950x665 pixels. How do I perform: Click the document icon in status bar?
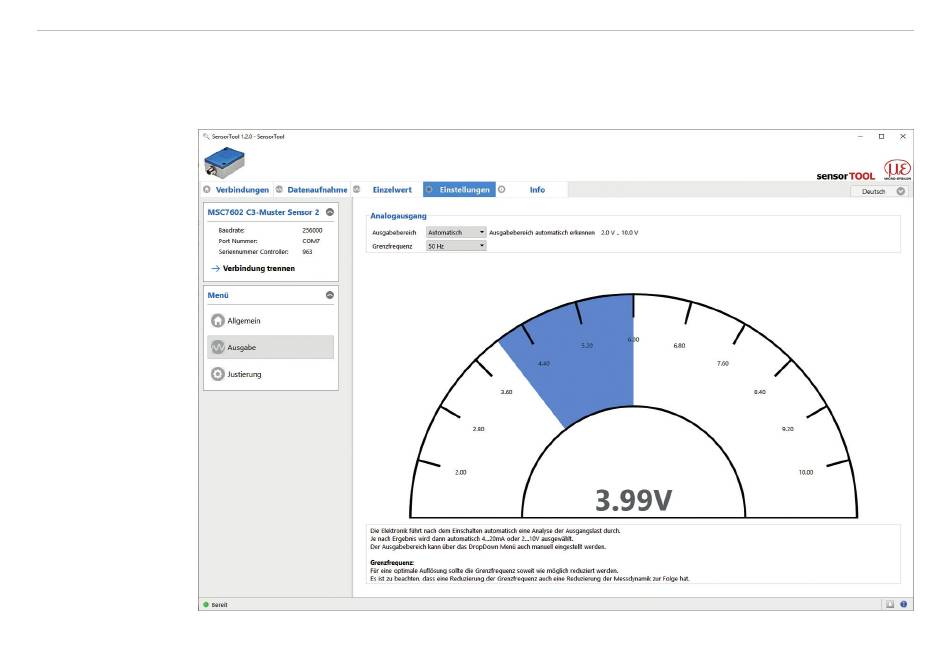[x=890, y=604]
